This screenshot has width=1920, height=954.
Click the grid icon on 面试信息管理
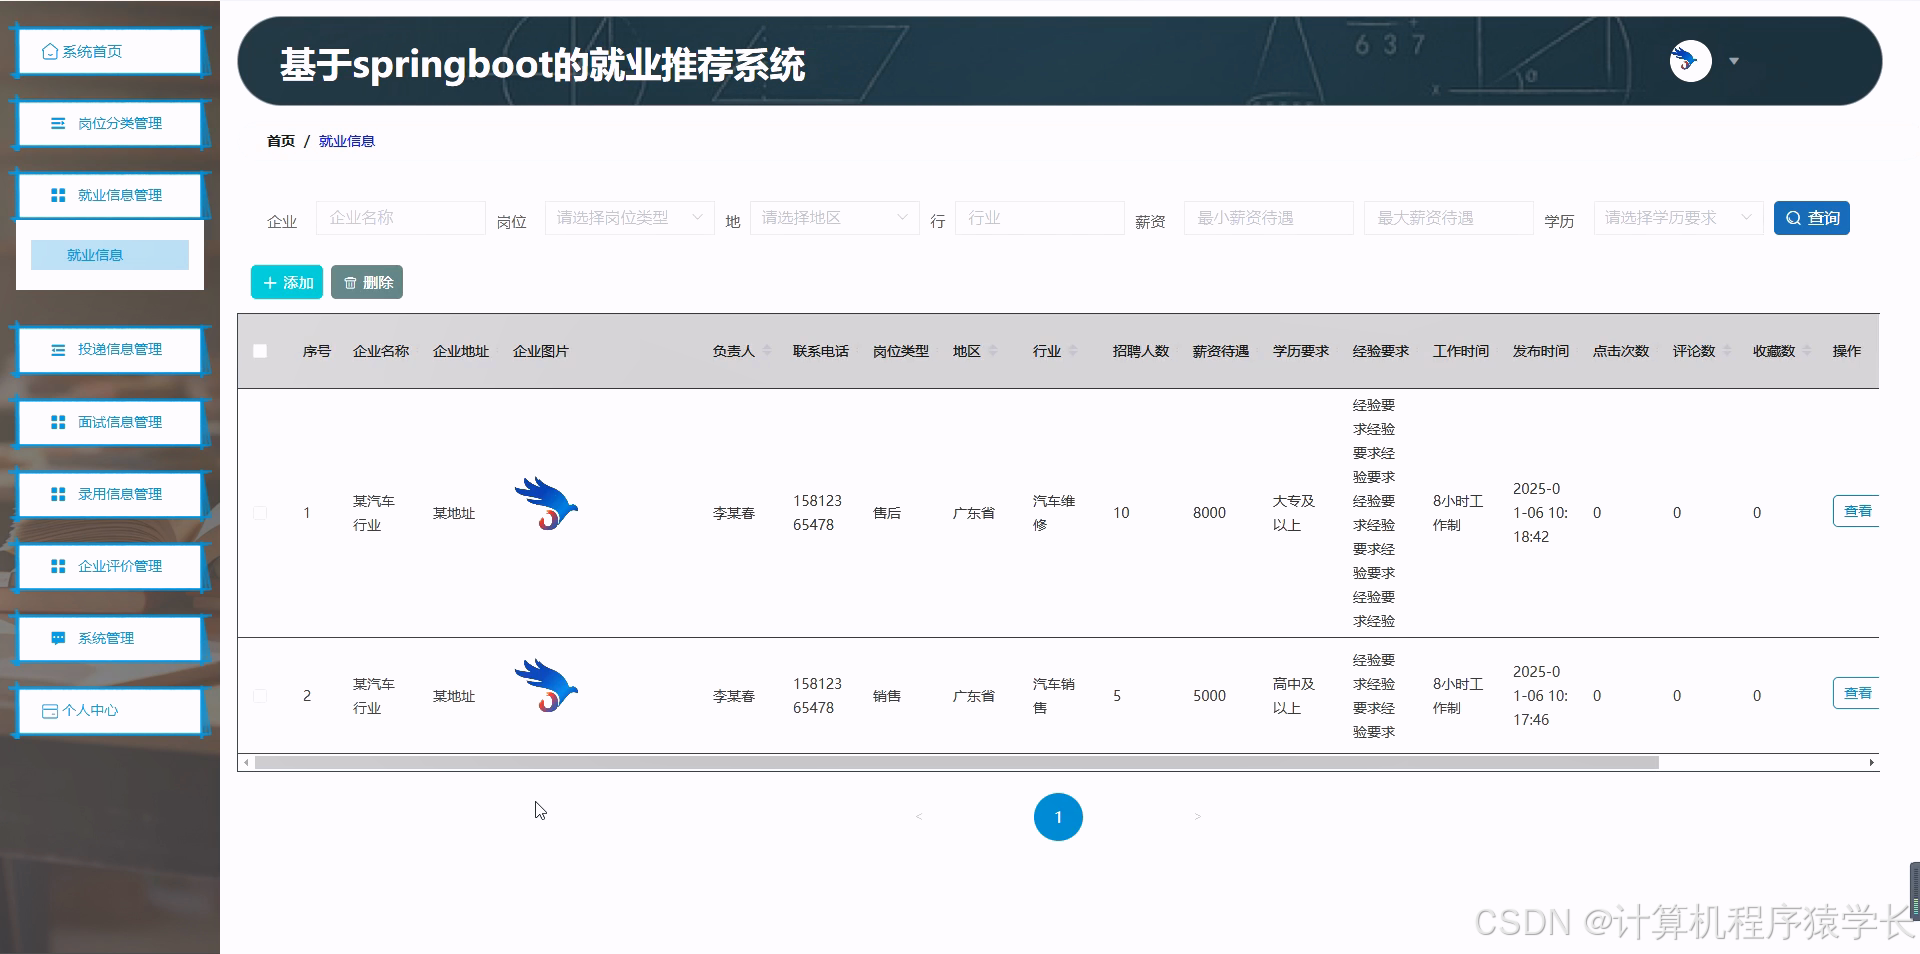56,422
